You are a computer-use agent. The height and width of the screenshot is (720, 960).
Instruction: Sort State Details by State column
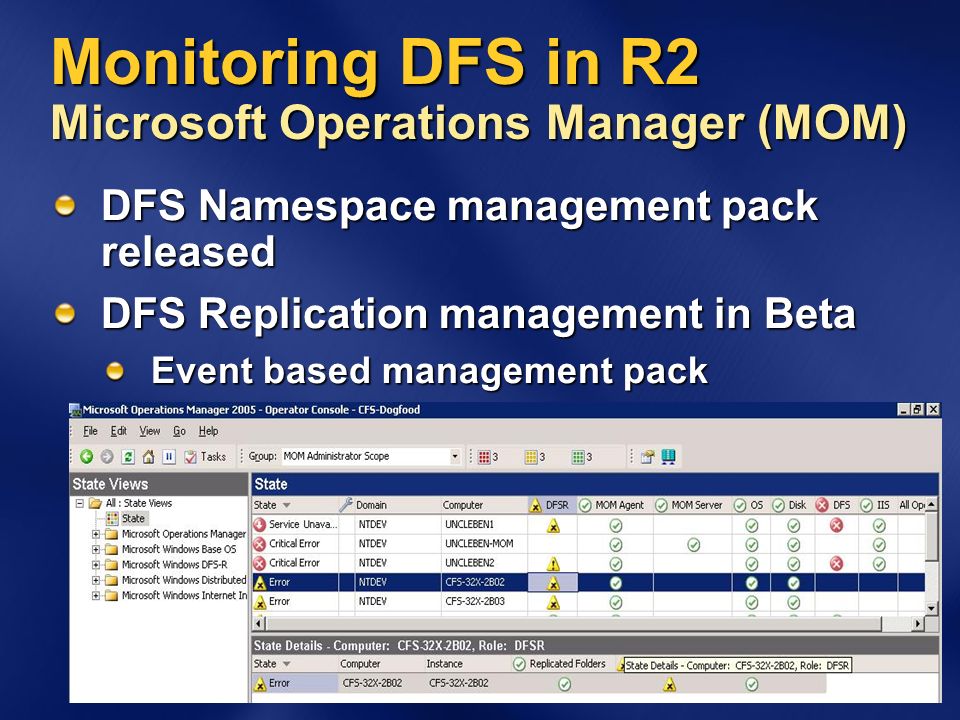(x=294, y=664)
